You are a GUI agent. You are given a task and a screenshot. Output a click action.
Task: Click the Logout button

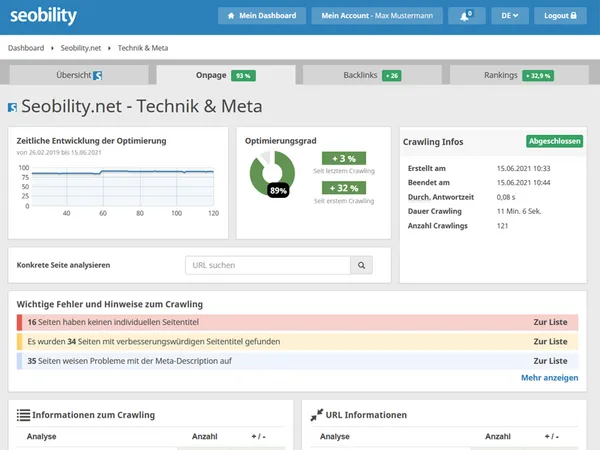tap(560, 16)
